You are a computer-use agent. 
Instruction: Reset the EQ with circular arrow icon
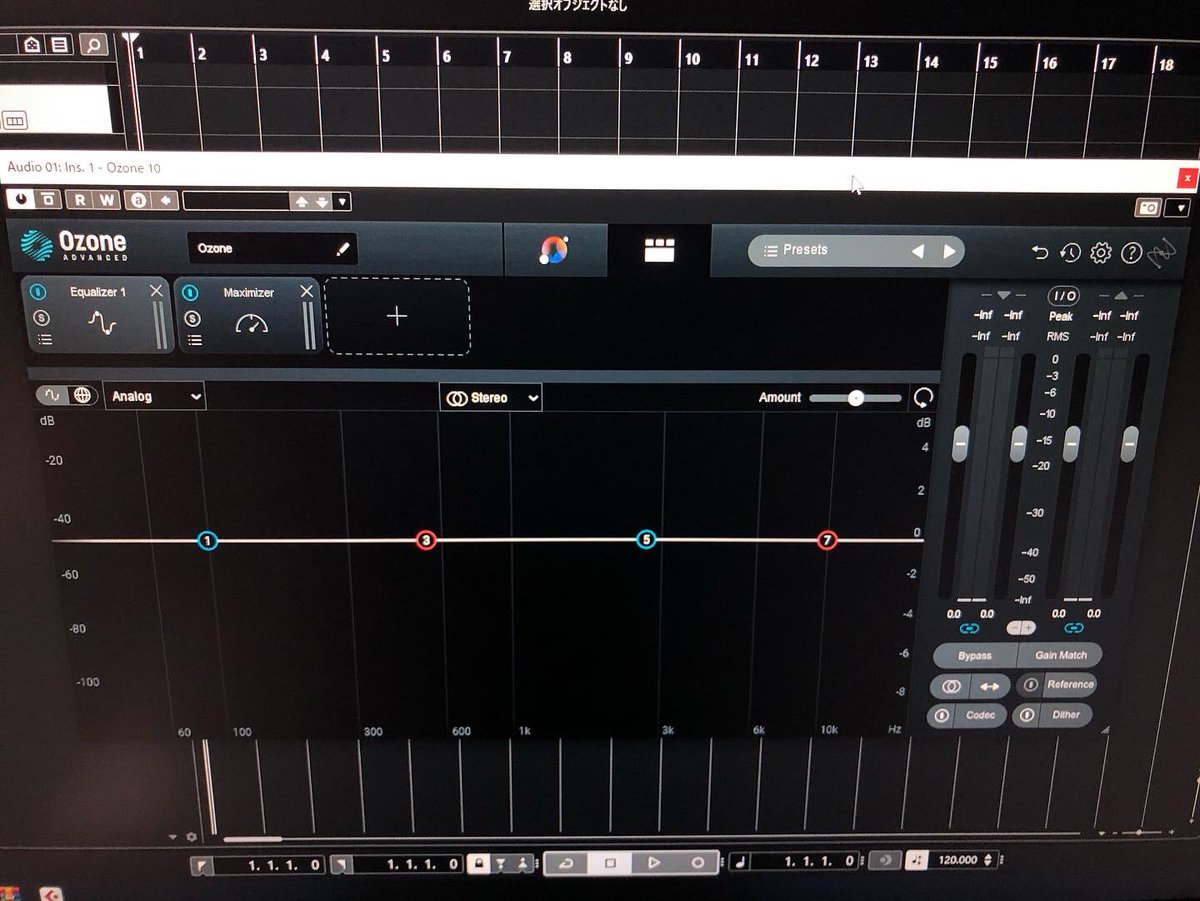click(924, 398)
